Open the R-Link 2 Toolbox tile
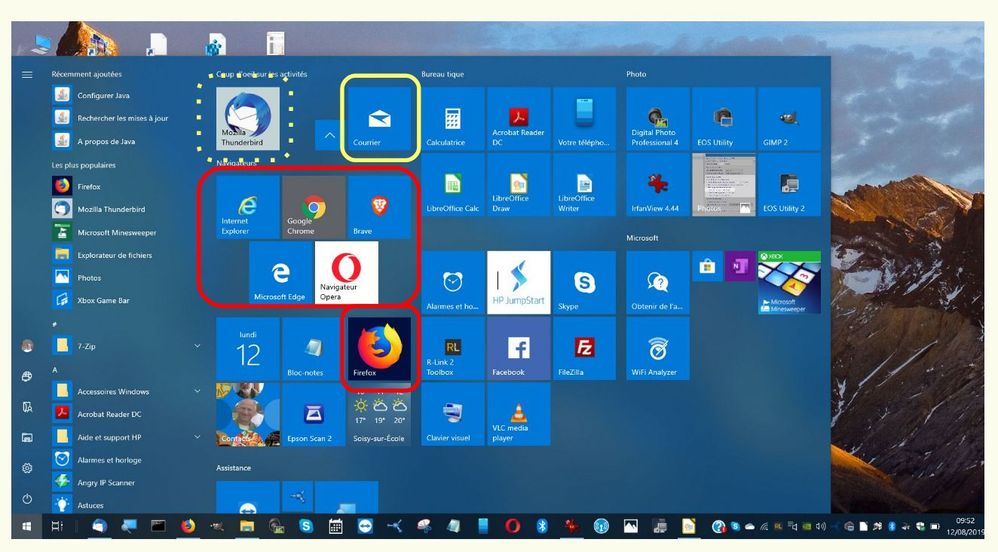998x552 pixels. 453,348
